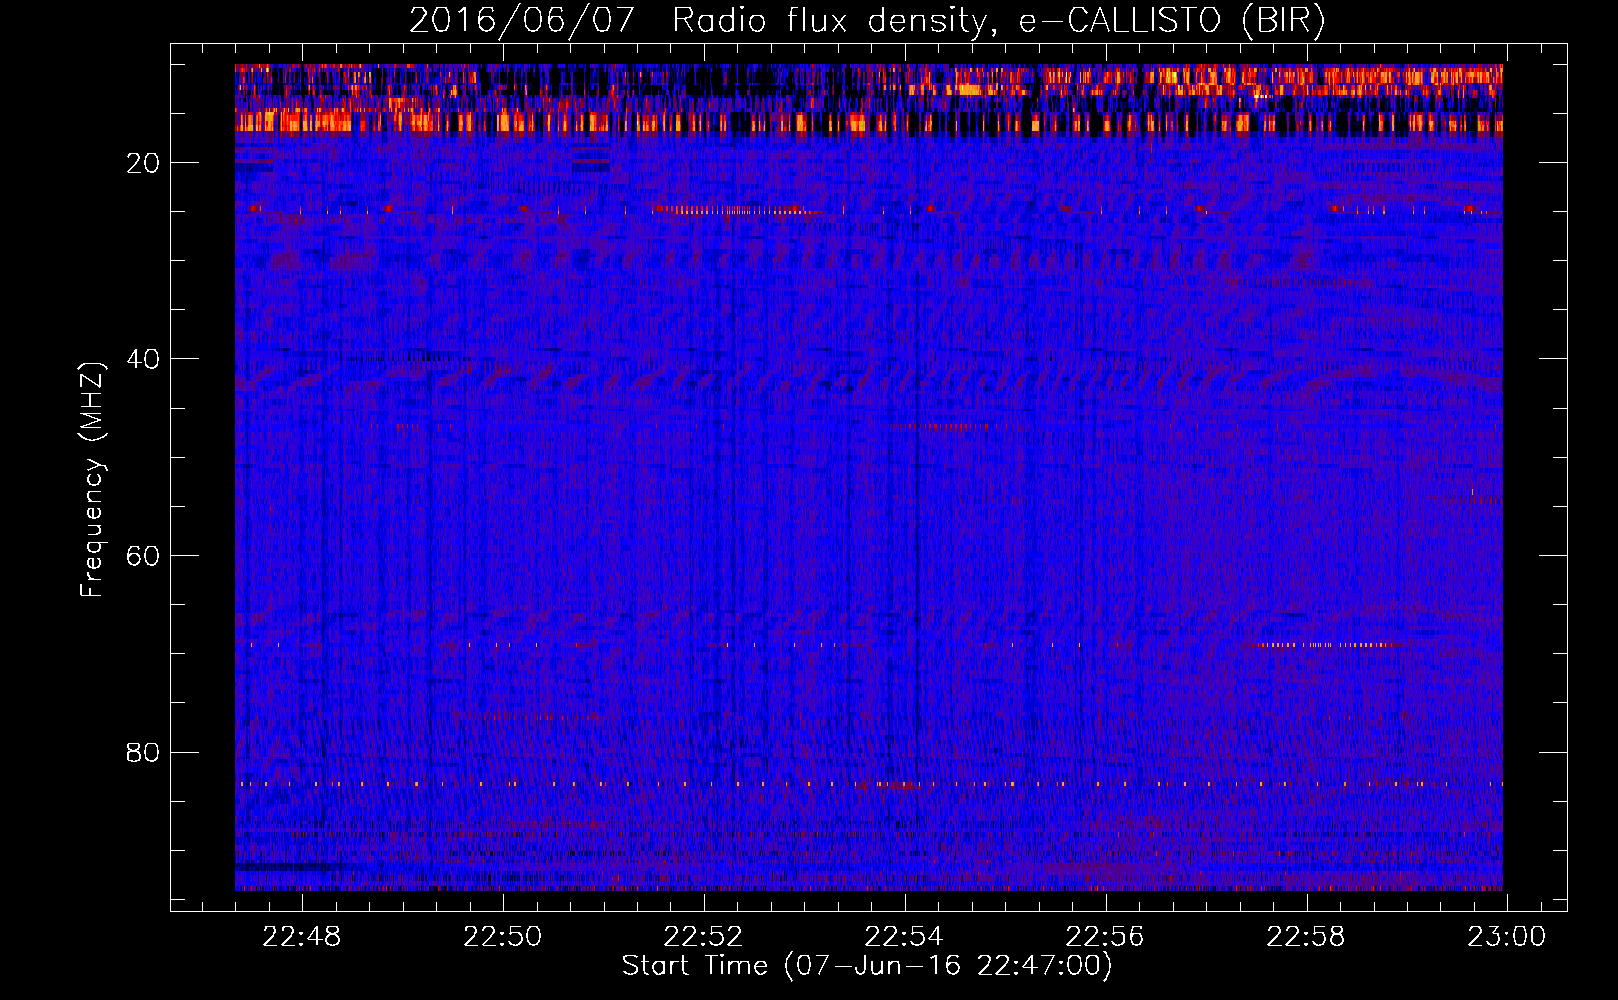Click the 22:54 time tick label
Image resolution: width=1618 pixels, height=1000 pixels.
pyautogui.click(x=904, y=937)
